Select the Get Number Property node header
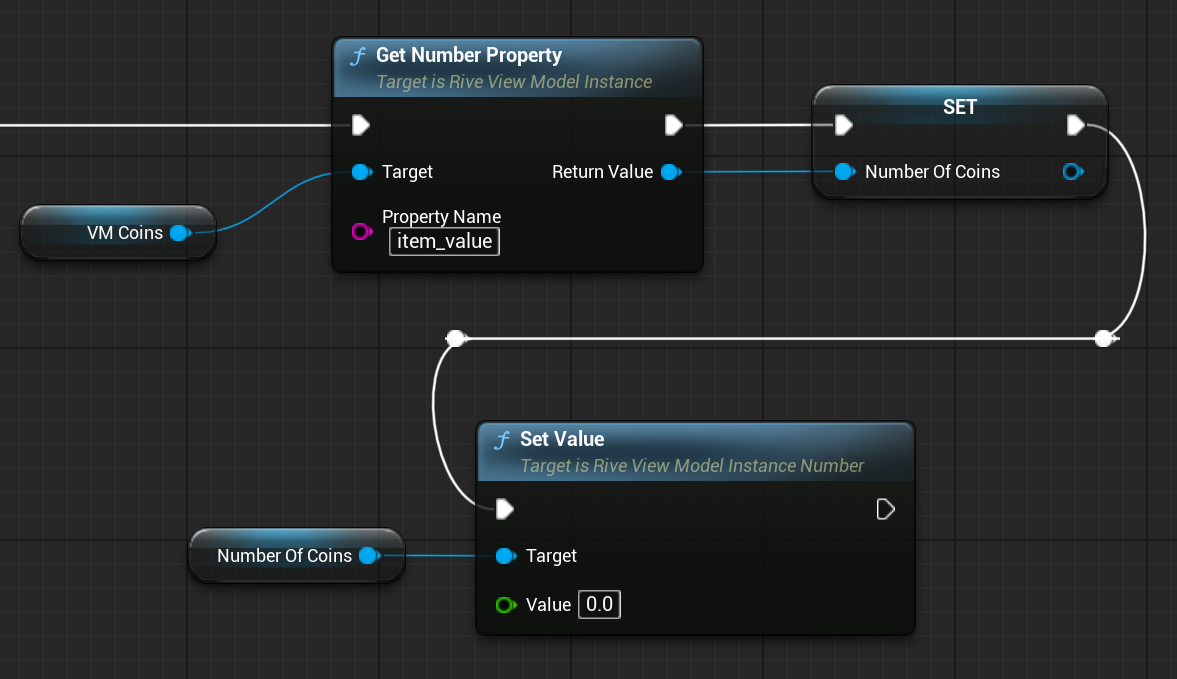This screenshot has height=679, width=1177. [x=470, y=56]
